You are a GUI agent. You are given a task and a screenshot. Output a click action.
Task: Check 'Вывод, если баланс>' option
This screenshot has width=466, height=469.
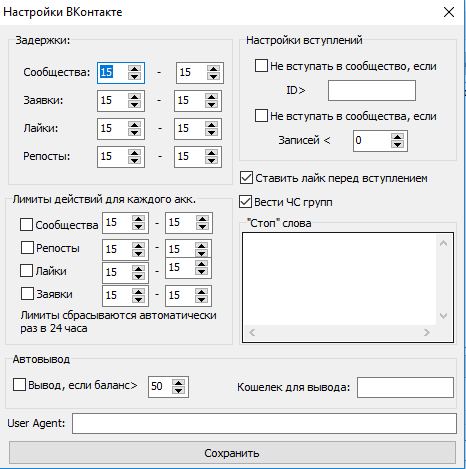tap(19, 384)
